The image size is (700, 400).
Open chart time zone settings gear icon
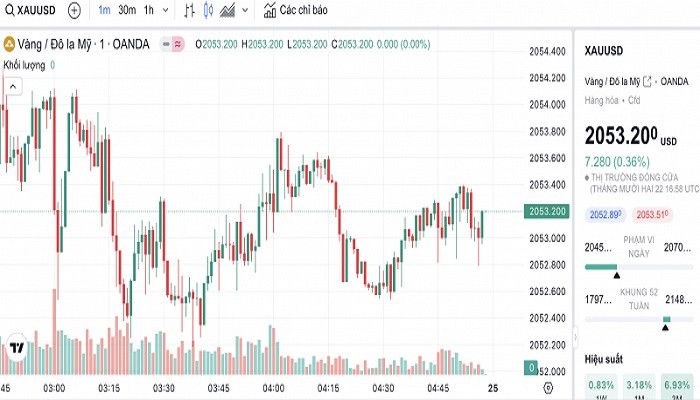pos(548,387)
